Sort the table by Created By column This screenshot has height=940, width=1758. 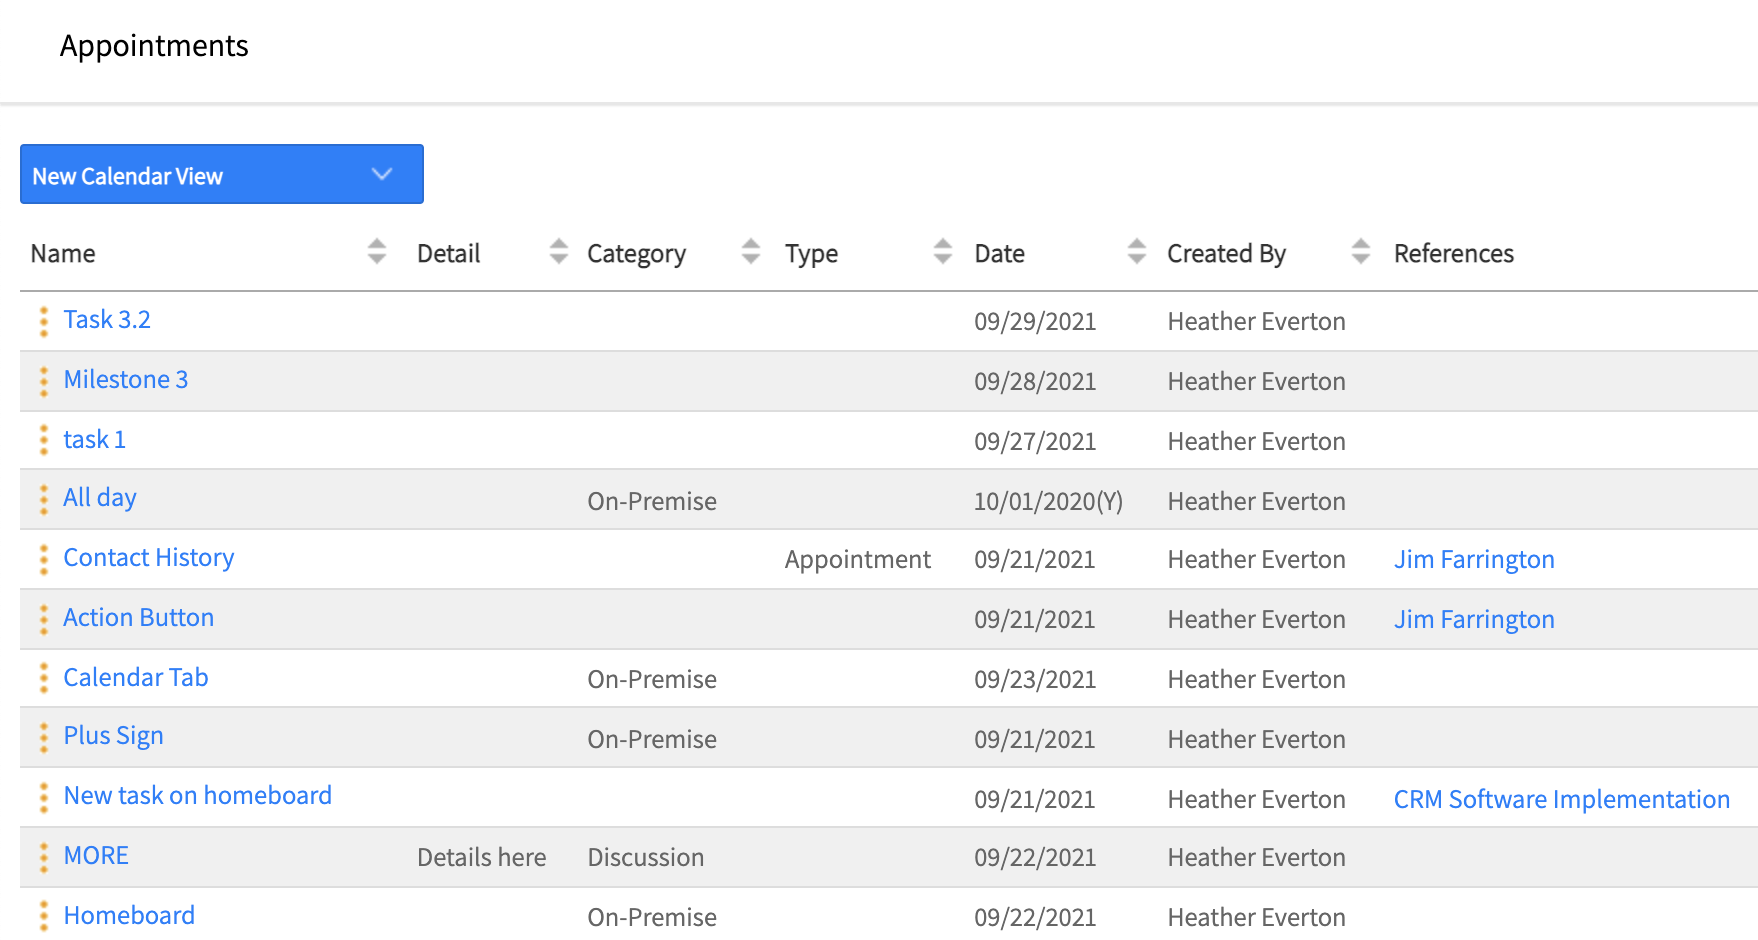1361,251
